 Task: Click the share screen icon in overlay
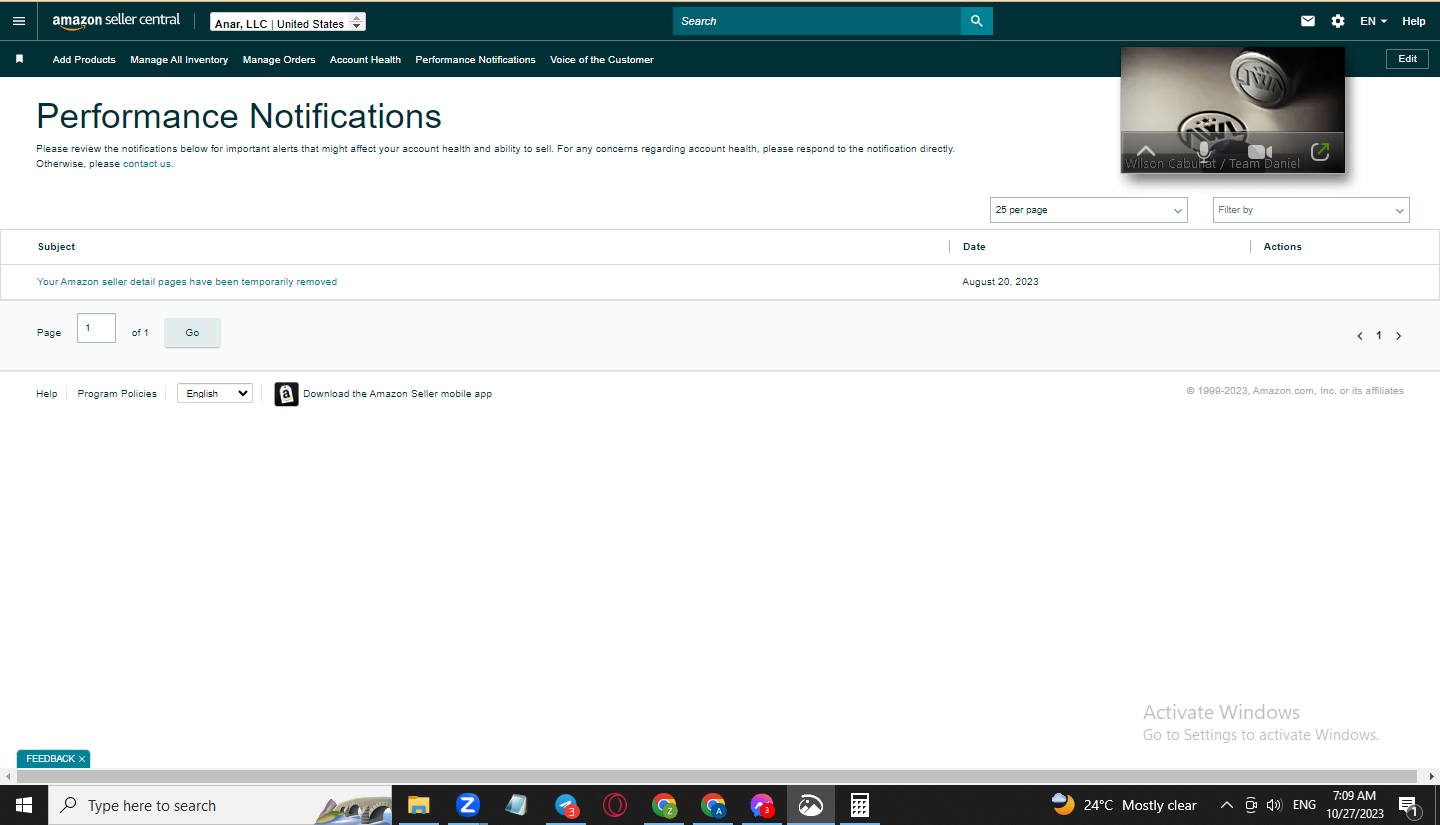[x=1320, y=152]
